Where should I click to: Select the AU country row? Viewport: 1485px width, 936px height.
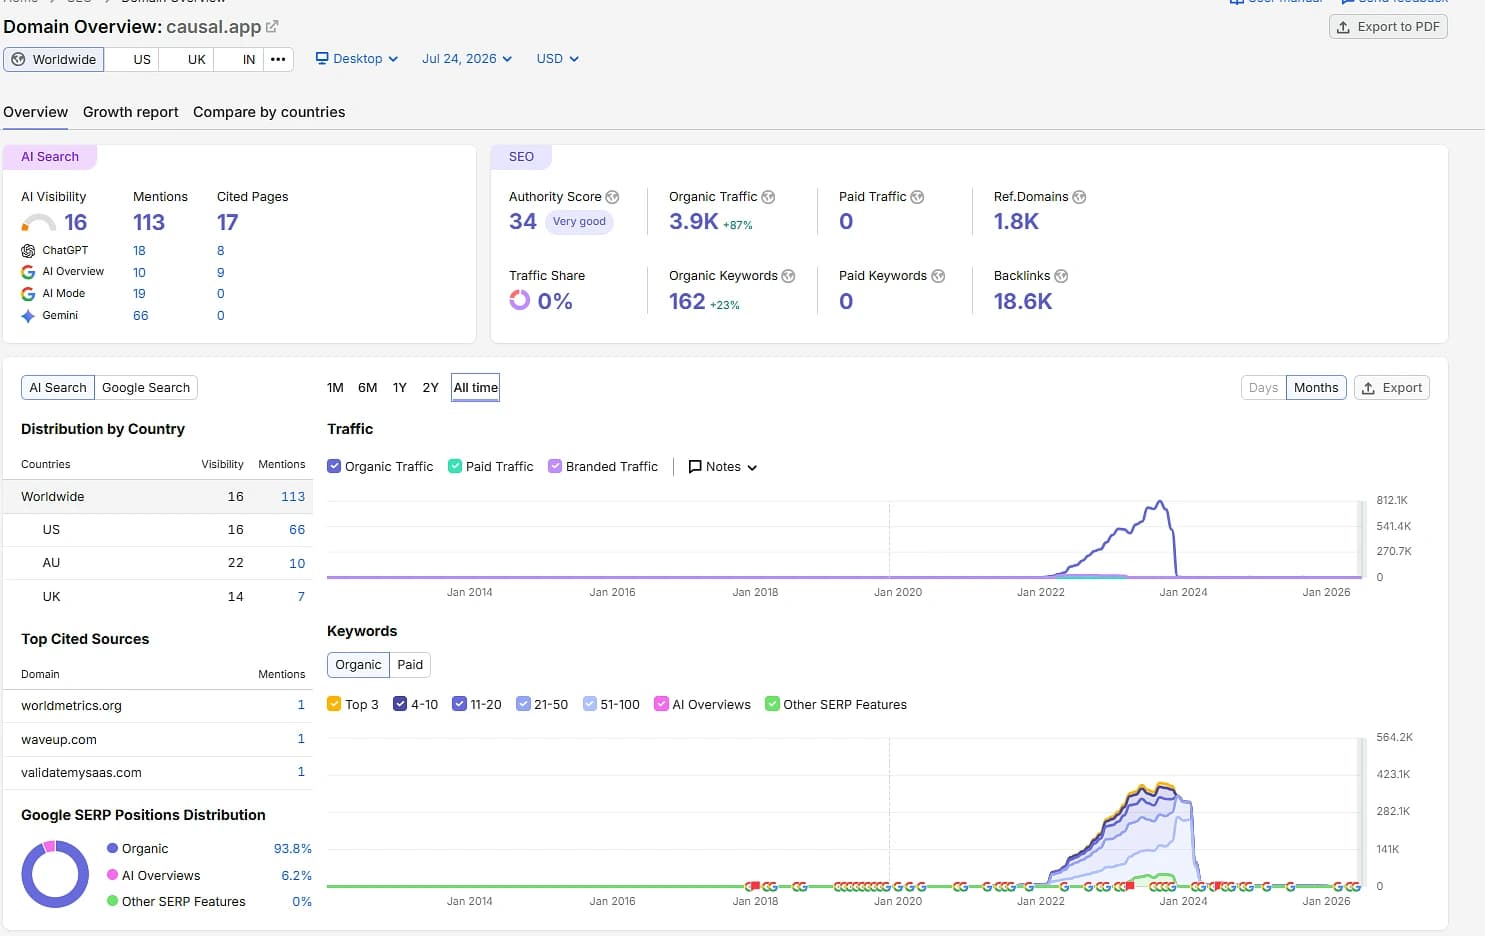click(x=158, y=563)
